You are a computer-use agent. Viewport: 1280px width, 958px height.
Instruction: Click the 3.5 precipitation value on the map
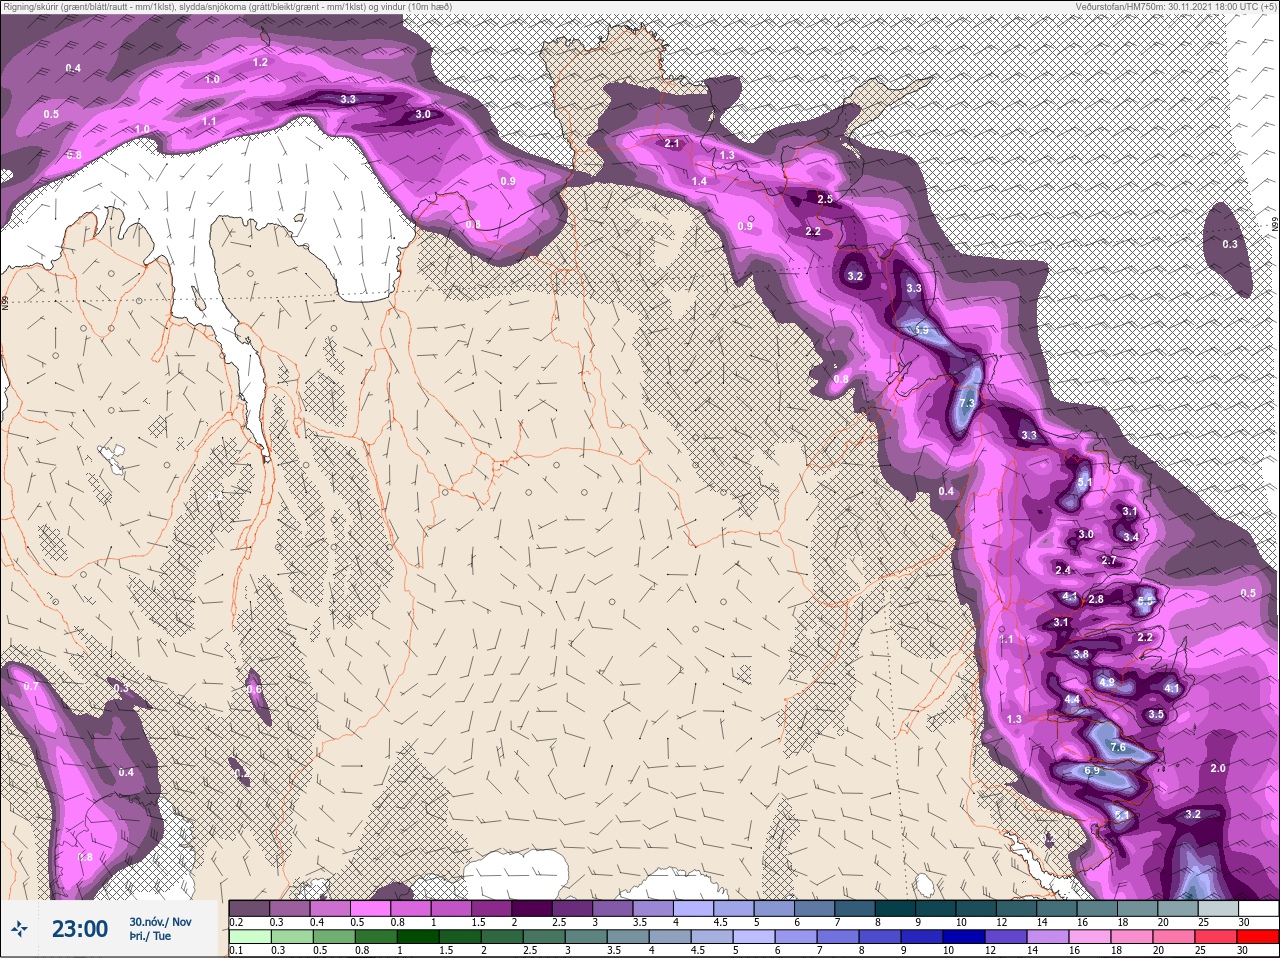pos(1156,714)
